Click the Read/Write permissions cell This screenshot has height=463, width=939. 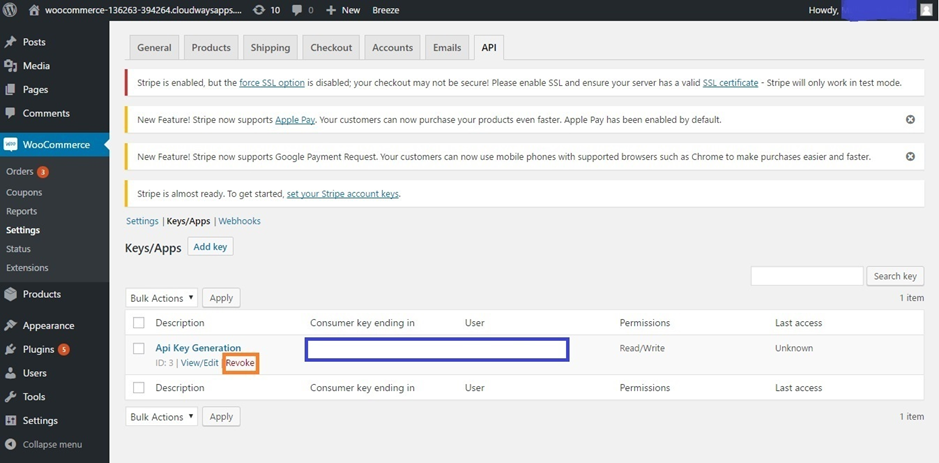click(x=642, y=348)
